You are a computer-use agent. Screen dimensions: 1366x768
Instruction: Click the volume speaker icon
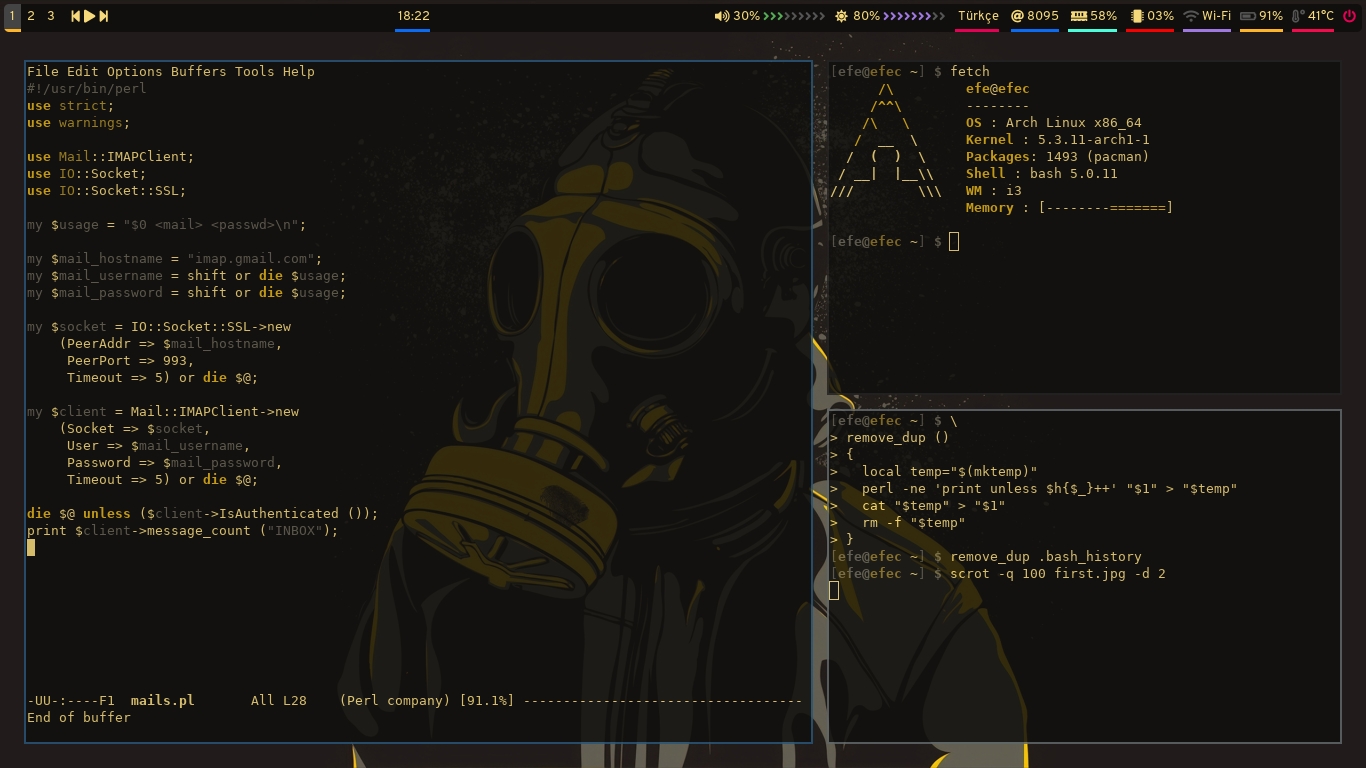point(721,16)
